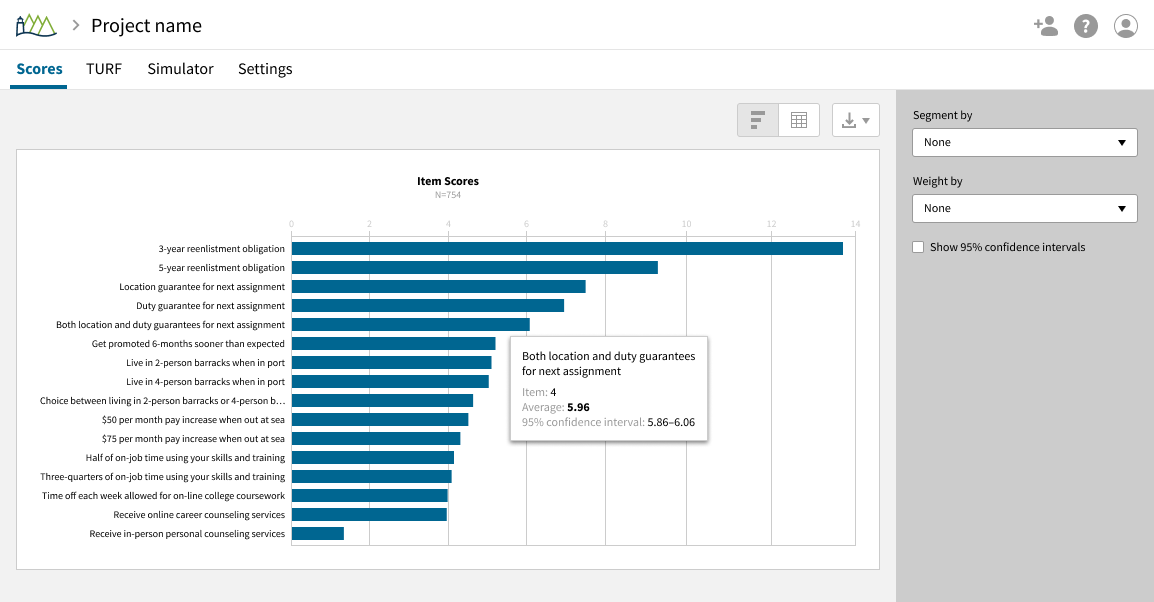This screenshot has height=602, width=1154.
Task: Switch to table grid view
Action: click(799, 120)
